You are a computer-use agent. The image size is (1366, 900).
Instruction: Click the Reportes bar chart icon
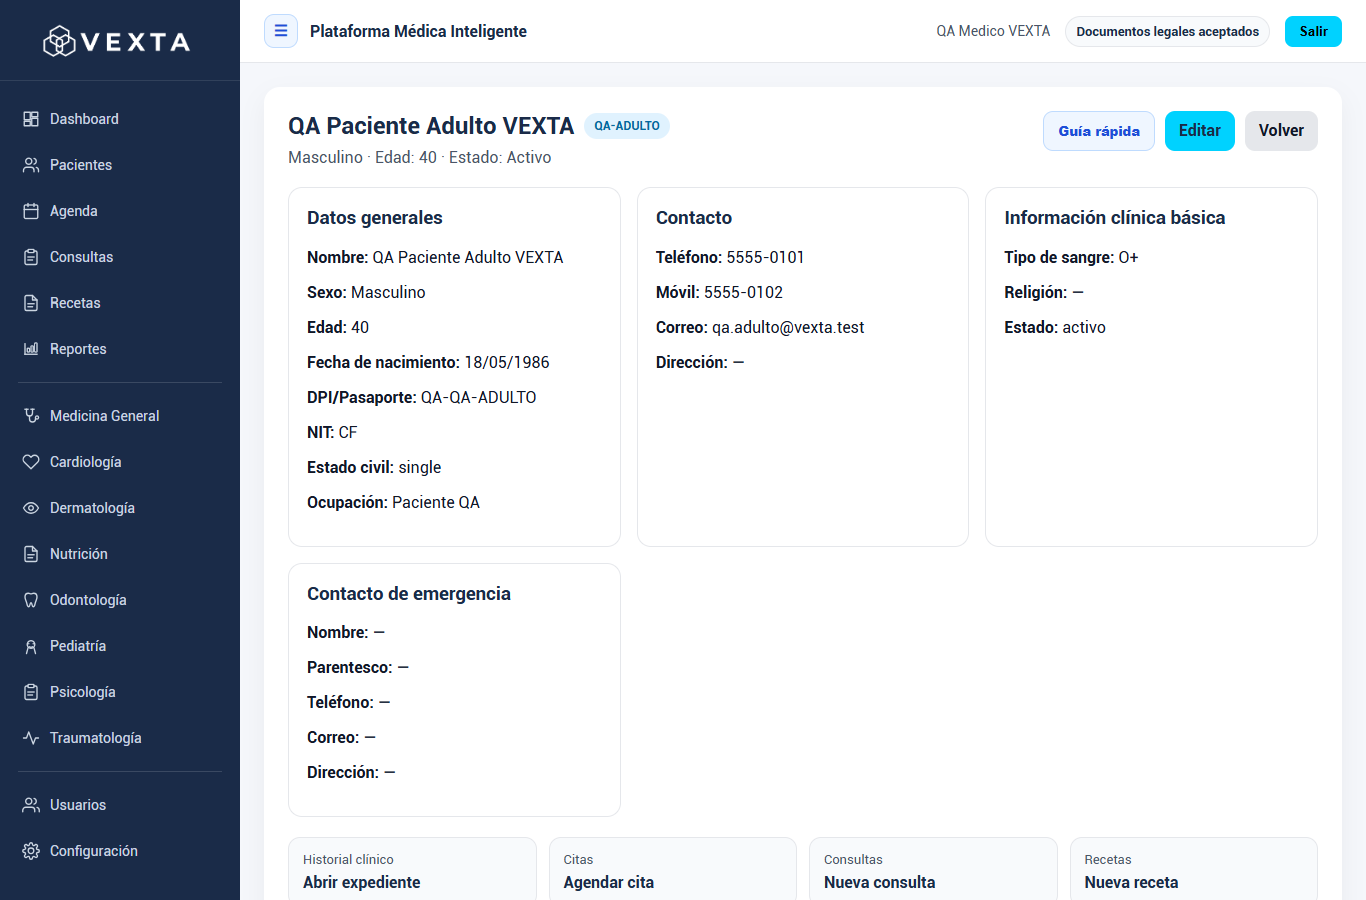pos(31,349)
